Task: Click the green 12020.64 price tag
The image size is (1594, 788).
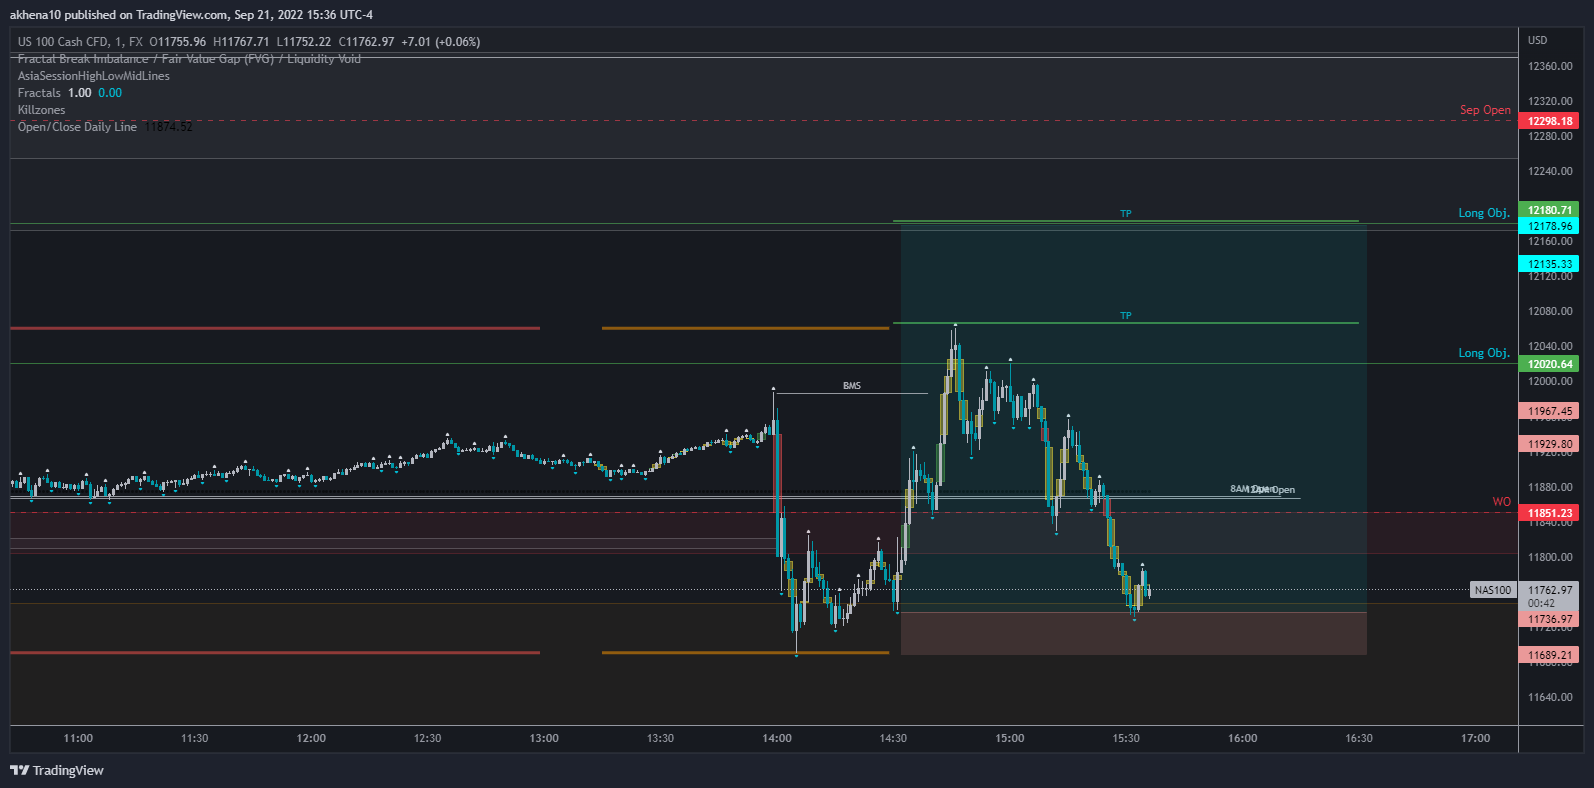Action: [1549, 364]
